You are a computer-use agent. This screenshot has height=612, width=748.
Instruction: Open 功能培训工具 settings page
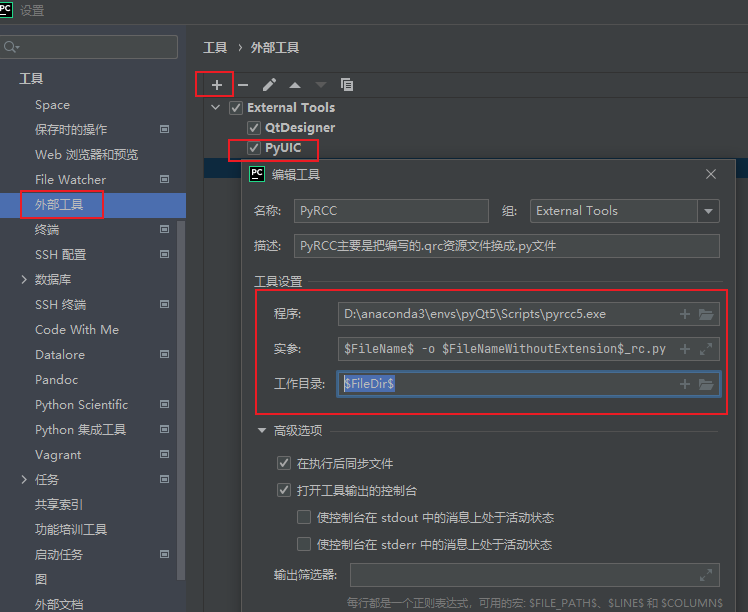coord(71,529)
